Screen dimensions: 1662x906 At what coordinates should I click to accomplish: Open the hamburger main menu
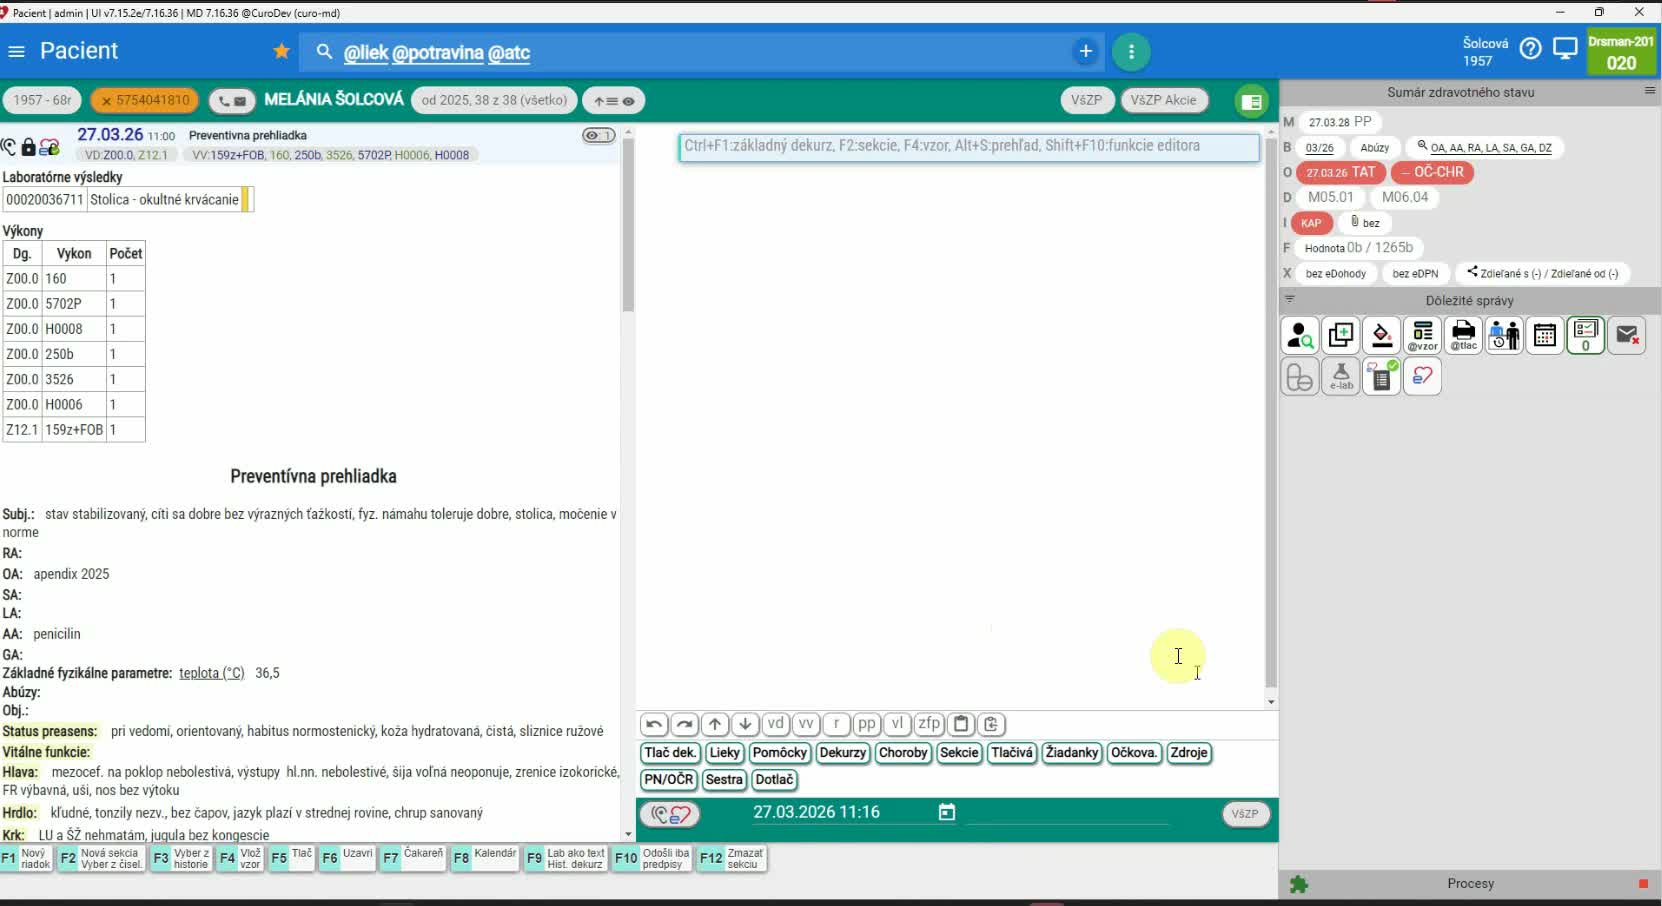[16, 51]
